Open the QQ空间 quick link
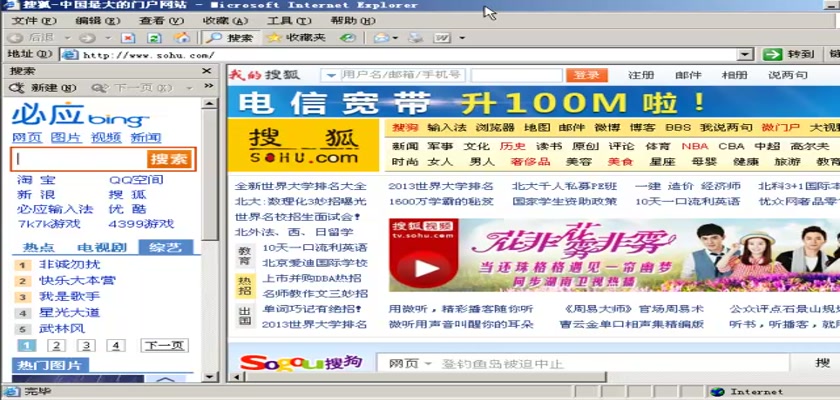Screen dimensions: 840x400 point(137,180)
